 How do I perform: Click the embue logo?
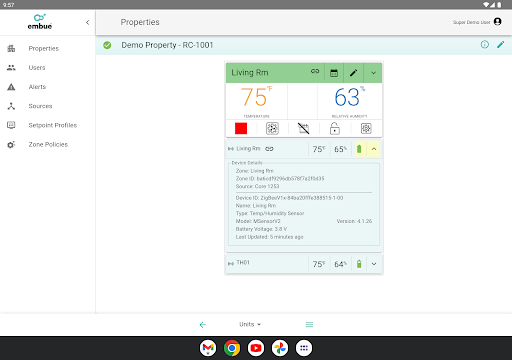click(40, 22)
